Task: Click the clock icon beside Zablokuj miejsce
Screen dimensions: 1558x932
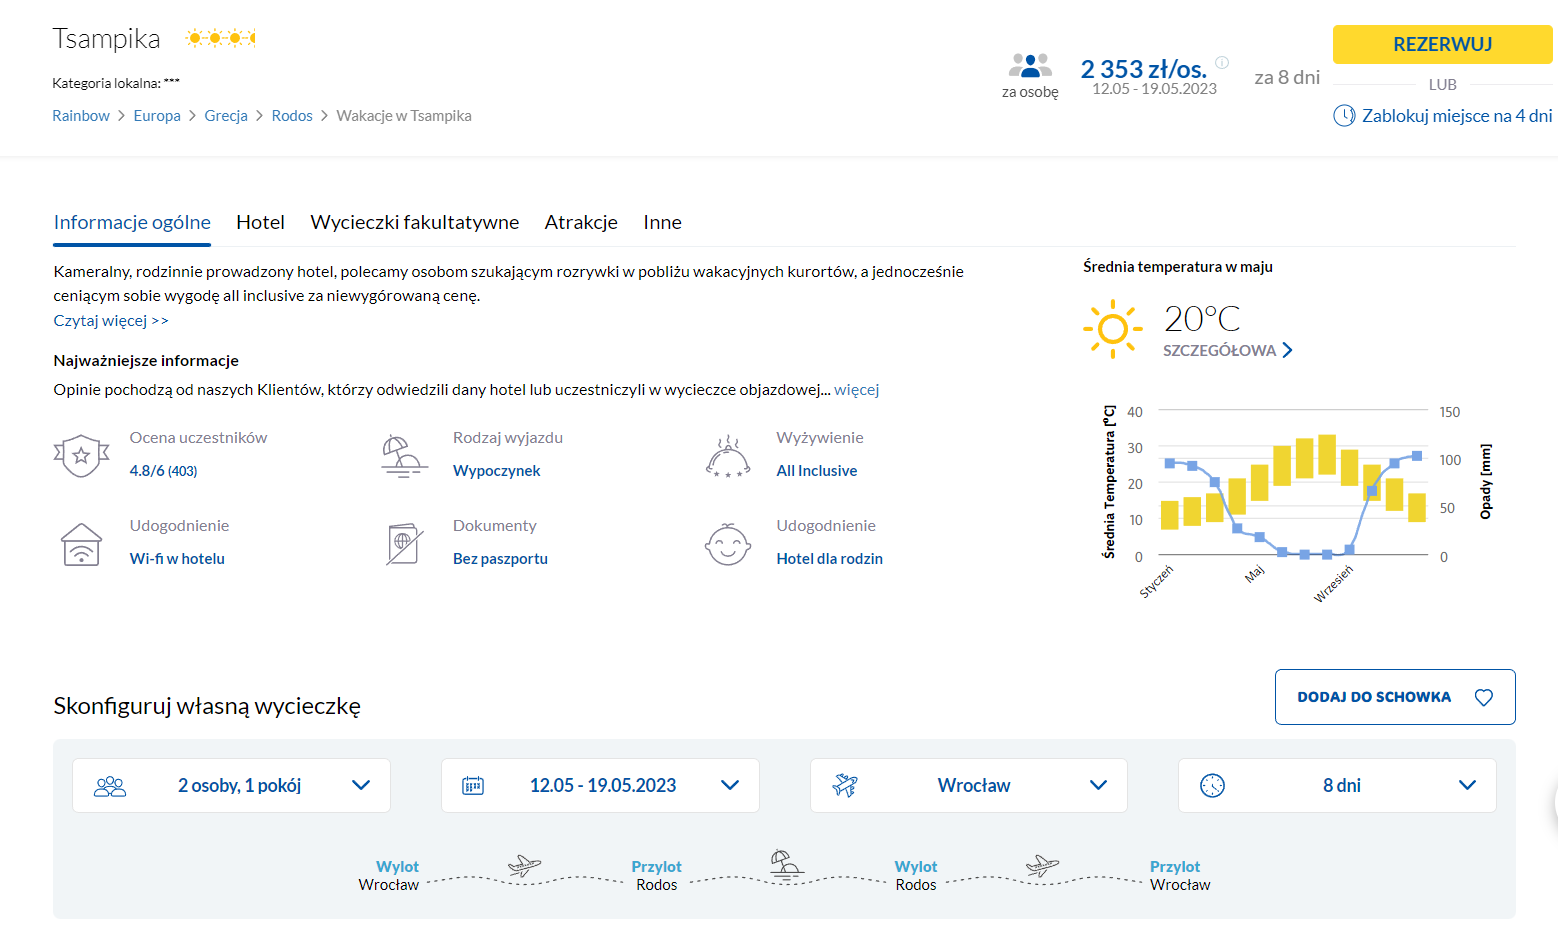Action: (1344, 116)
